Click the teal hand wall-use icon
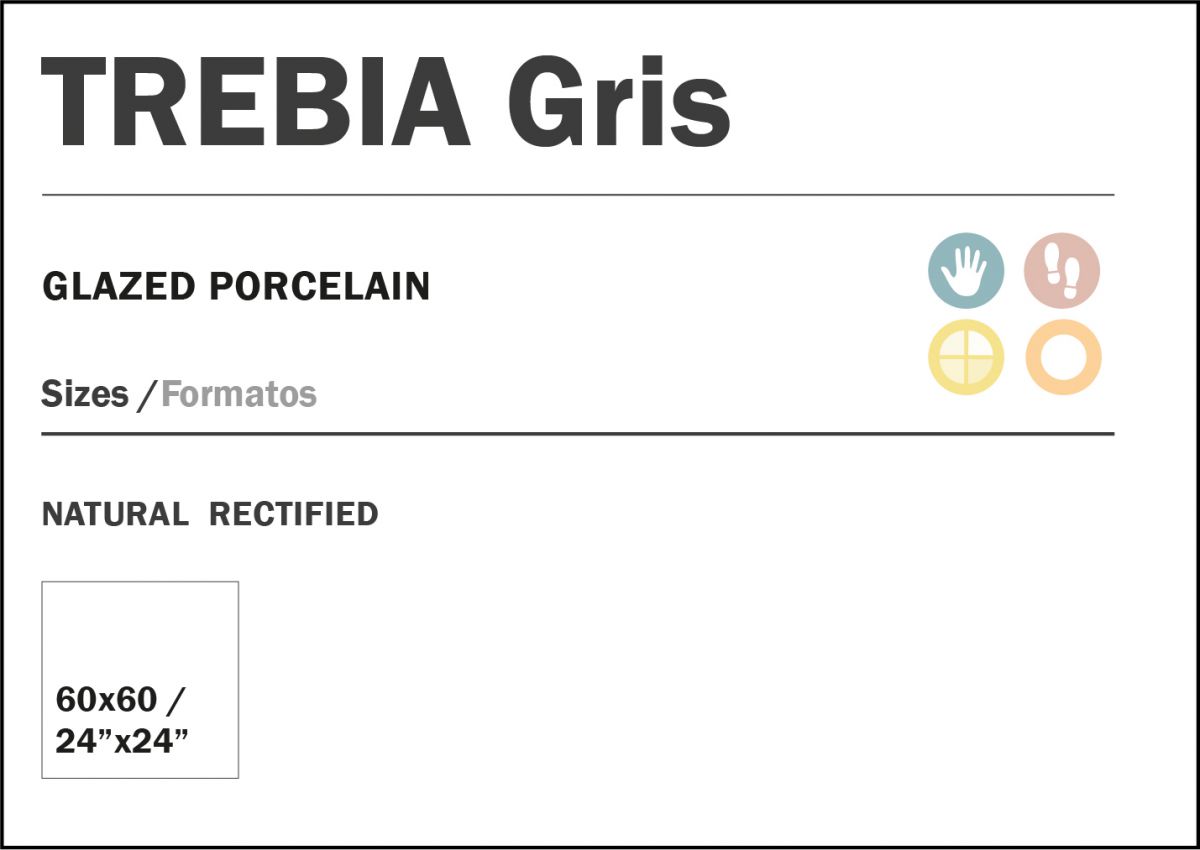 pyautogui.click(x=965, y=270)
